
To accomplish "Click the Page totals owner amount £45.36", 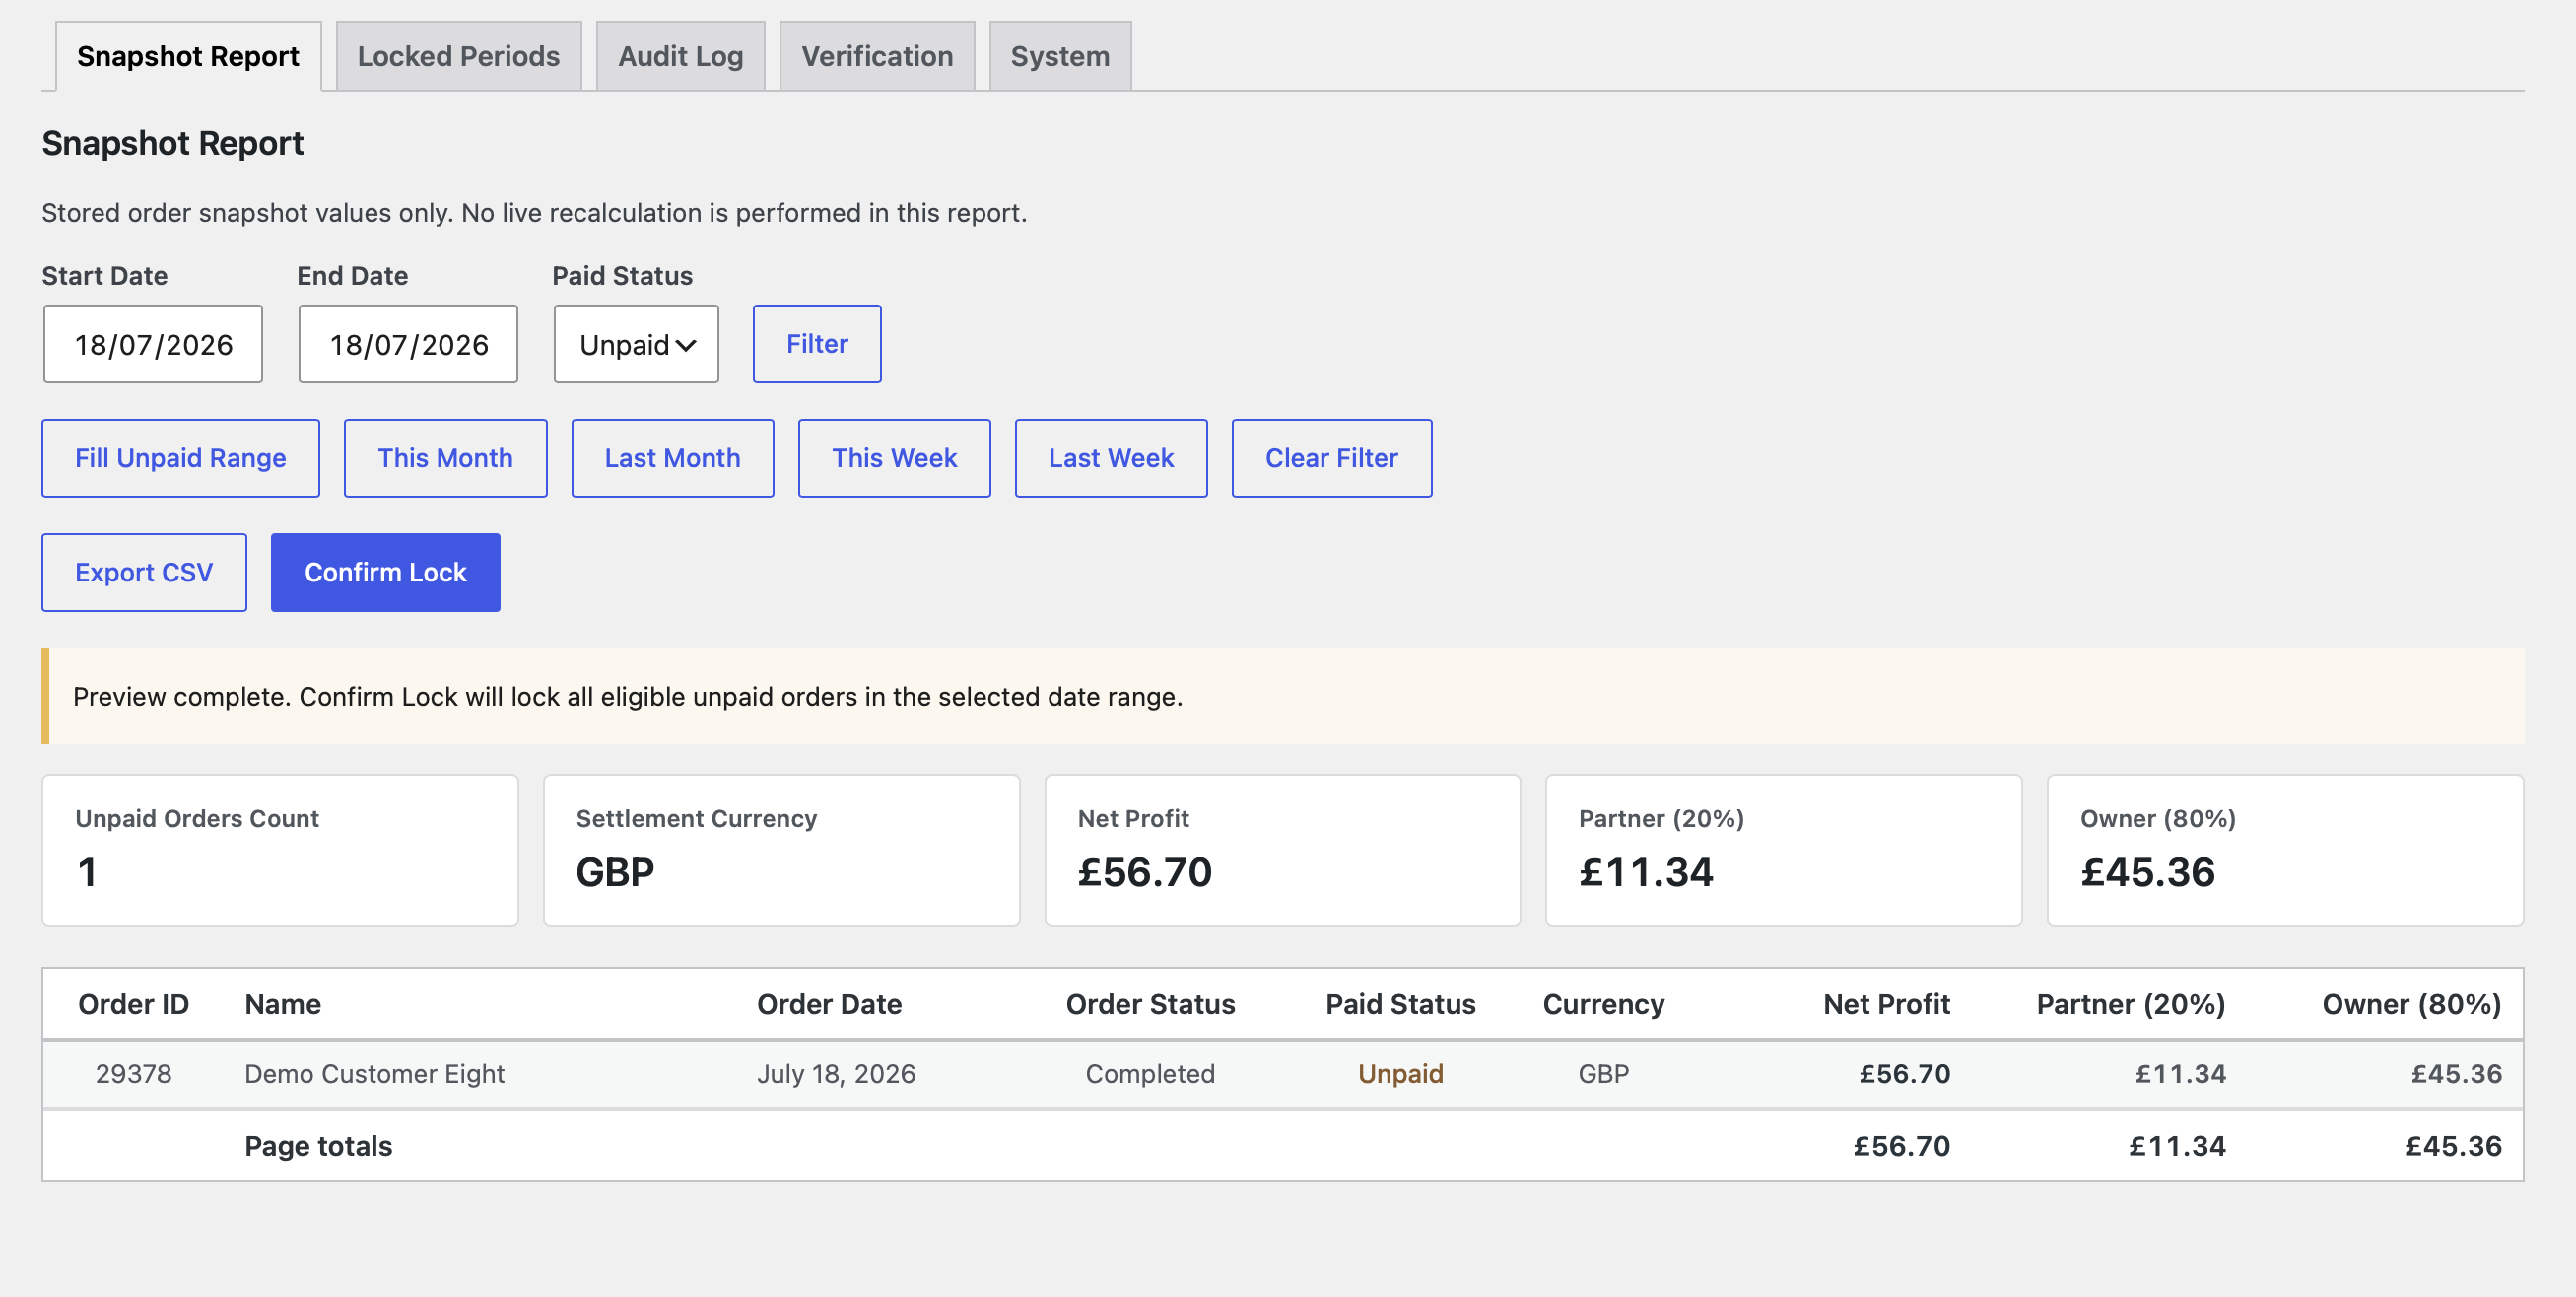I will pyautogui.click(x=2453, y=1146).
